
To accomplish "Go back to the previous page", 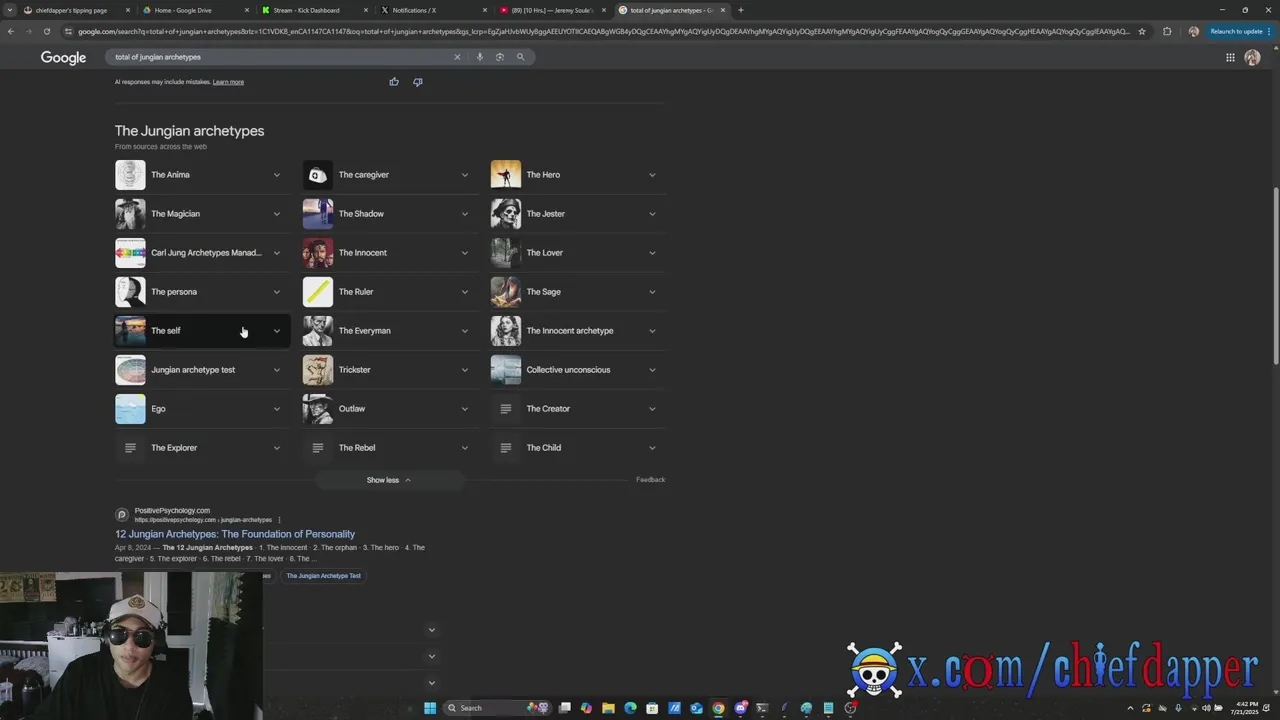I will click(x=10, y=31).
